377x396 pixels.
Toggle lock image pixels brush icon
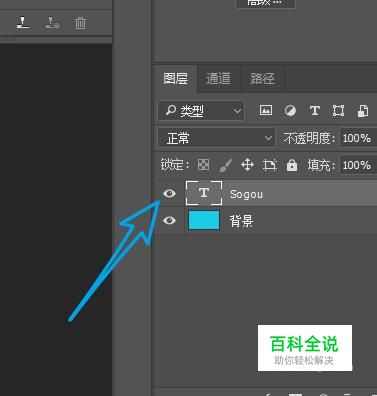coord(225,165)
